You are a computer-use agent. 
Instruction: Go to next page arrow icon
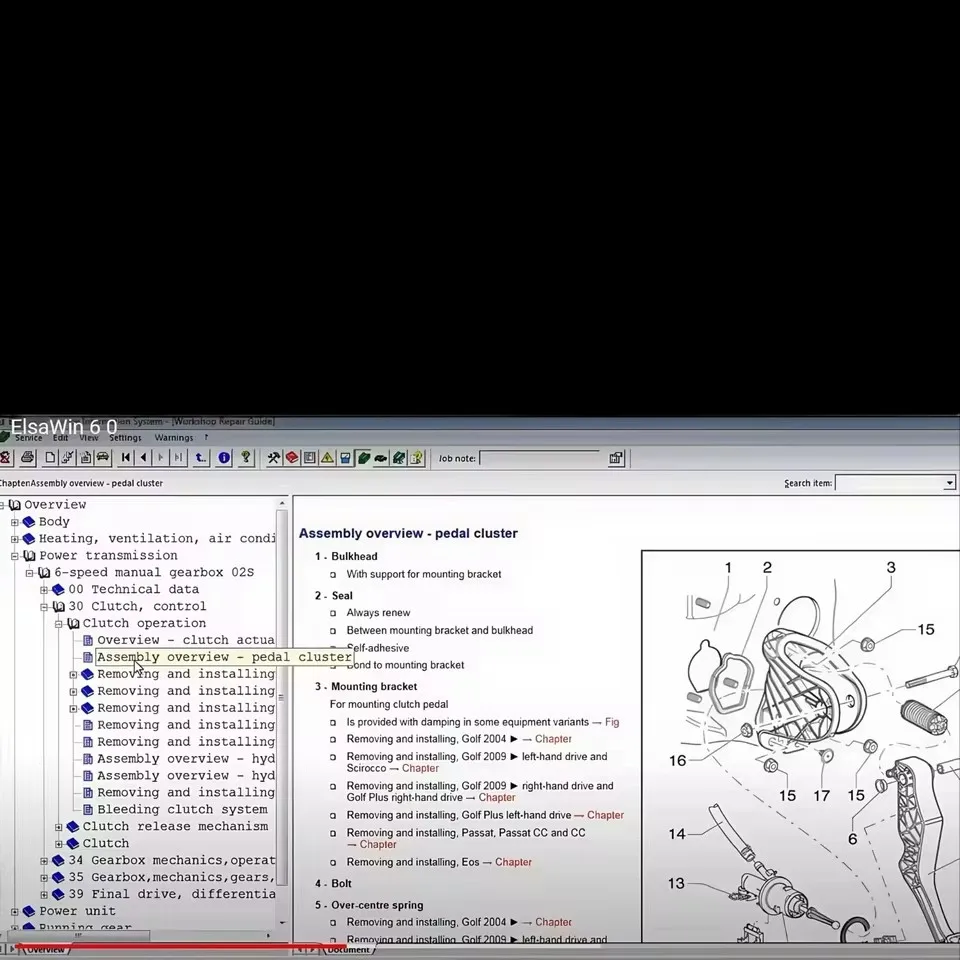coord(161,457)
